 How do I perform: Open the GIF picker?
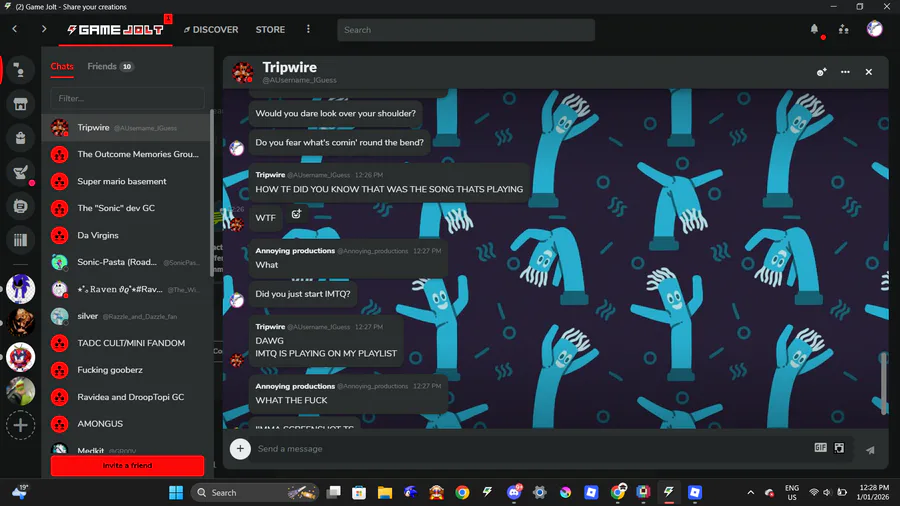click(821, 447)
